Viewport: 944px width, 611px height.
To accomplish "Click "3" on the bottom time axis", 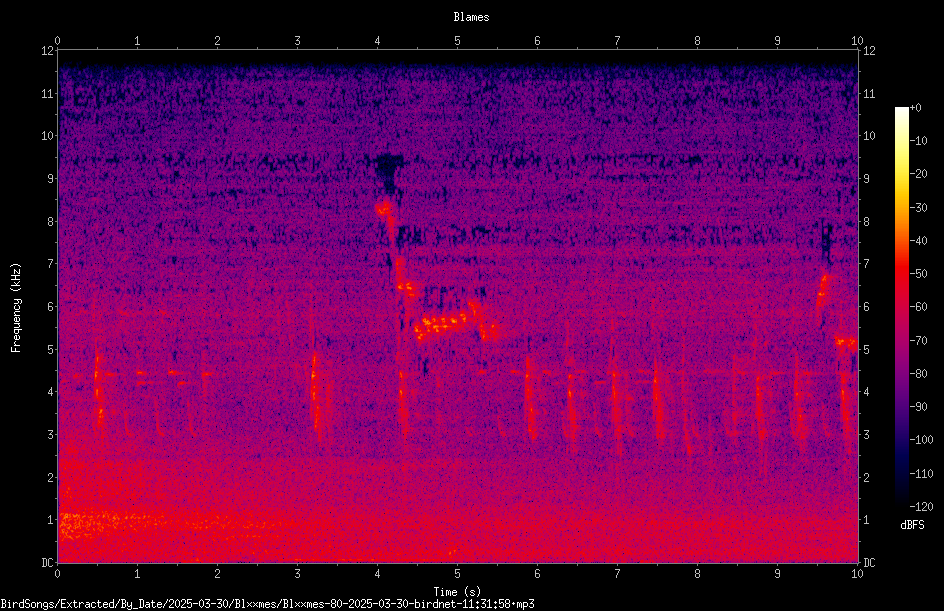I will point(297,574).
